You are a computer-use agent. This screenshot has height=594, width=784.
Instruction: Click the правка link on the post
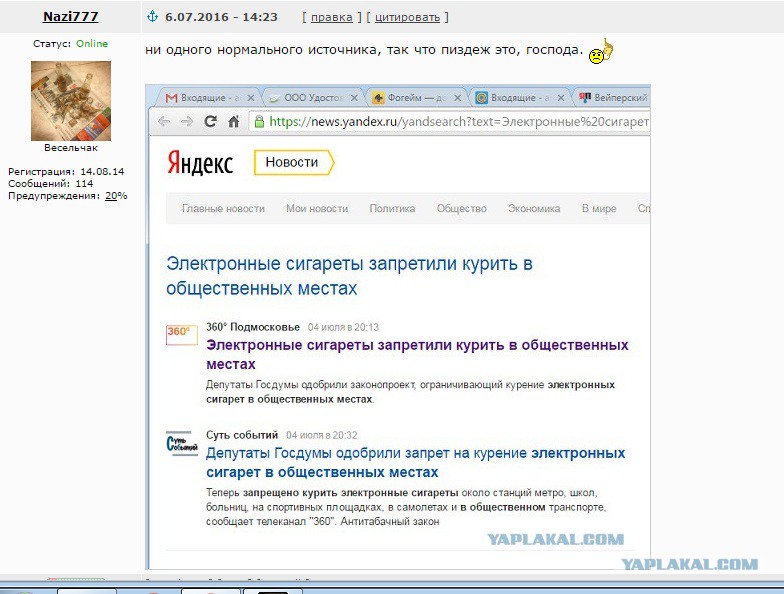point(332,17)
